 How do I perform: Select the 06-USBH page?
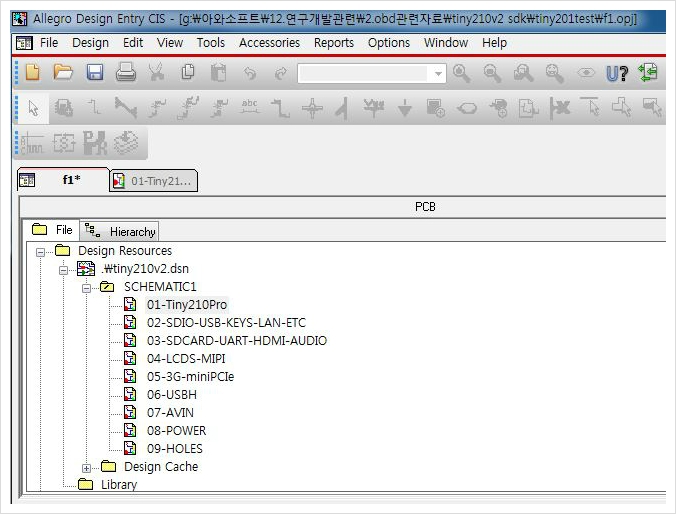tap(172, 395)
